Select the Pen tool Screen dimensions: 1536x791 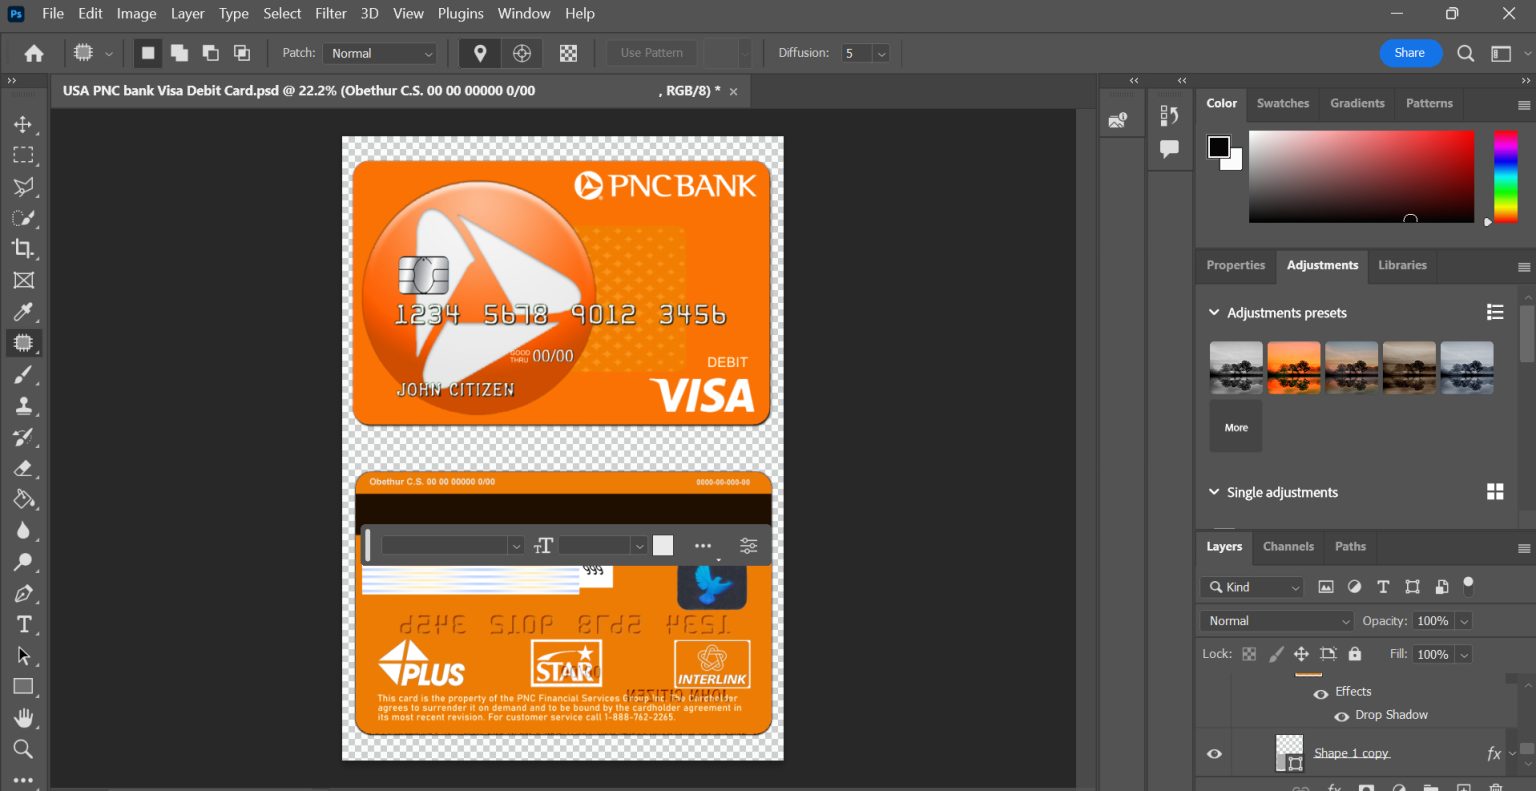(x=23, y=593)
